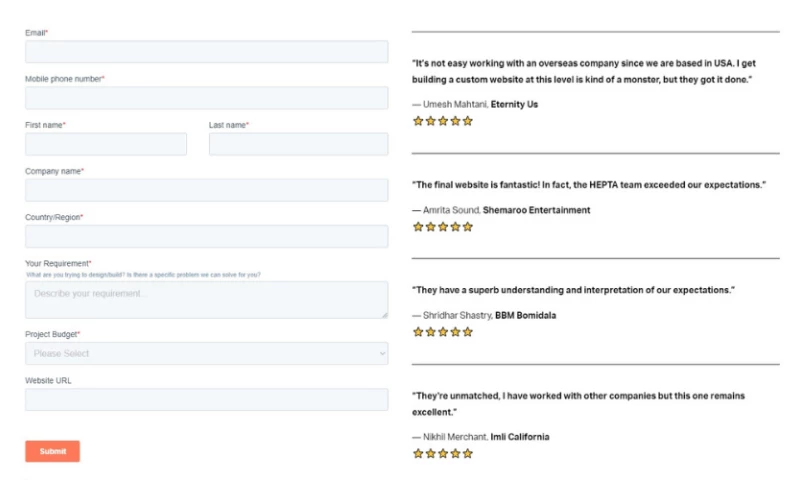This screenshot has height=480, width=800.
Task: Click star rating under Umesh Mahtani review
Action: point(443,121)
